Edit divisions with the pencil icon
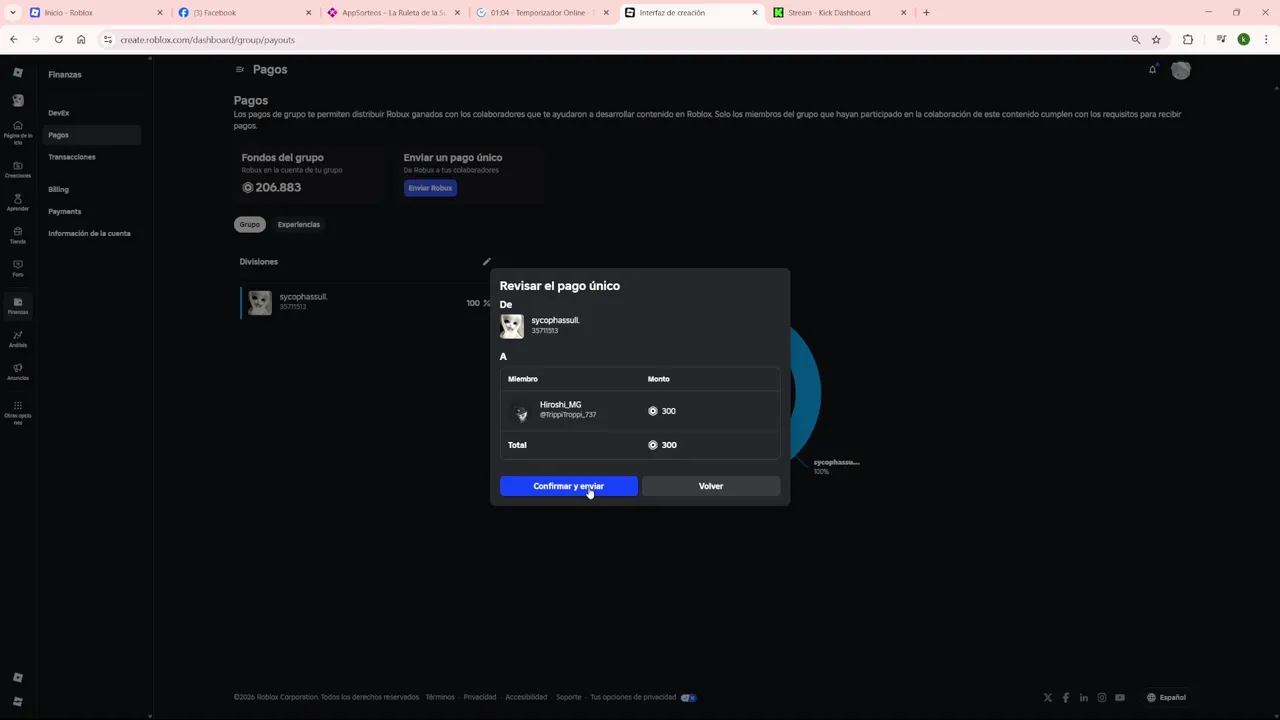Image resolution: width=1280 pixels, height=720 pixels. click(x=487, y=262)
